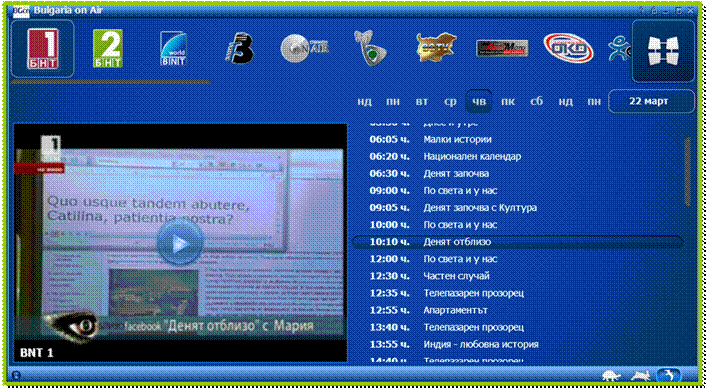Image resolution: width=710 pixels, height=392 pixels.
Task: Switch to the вт day tab
Action: (422, 102)
